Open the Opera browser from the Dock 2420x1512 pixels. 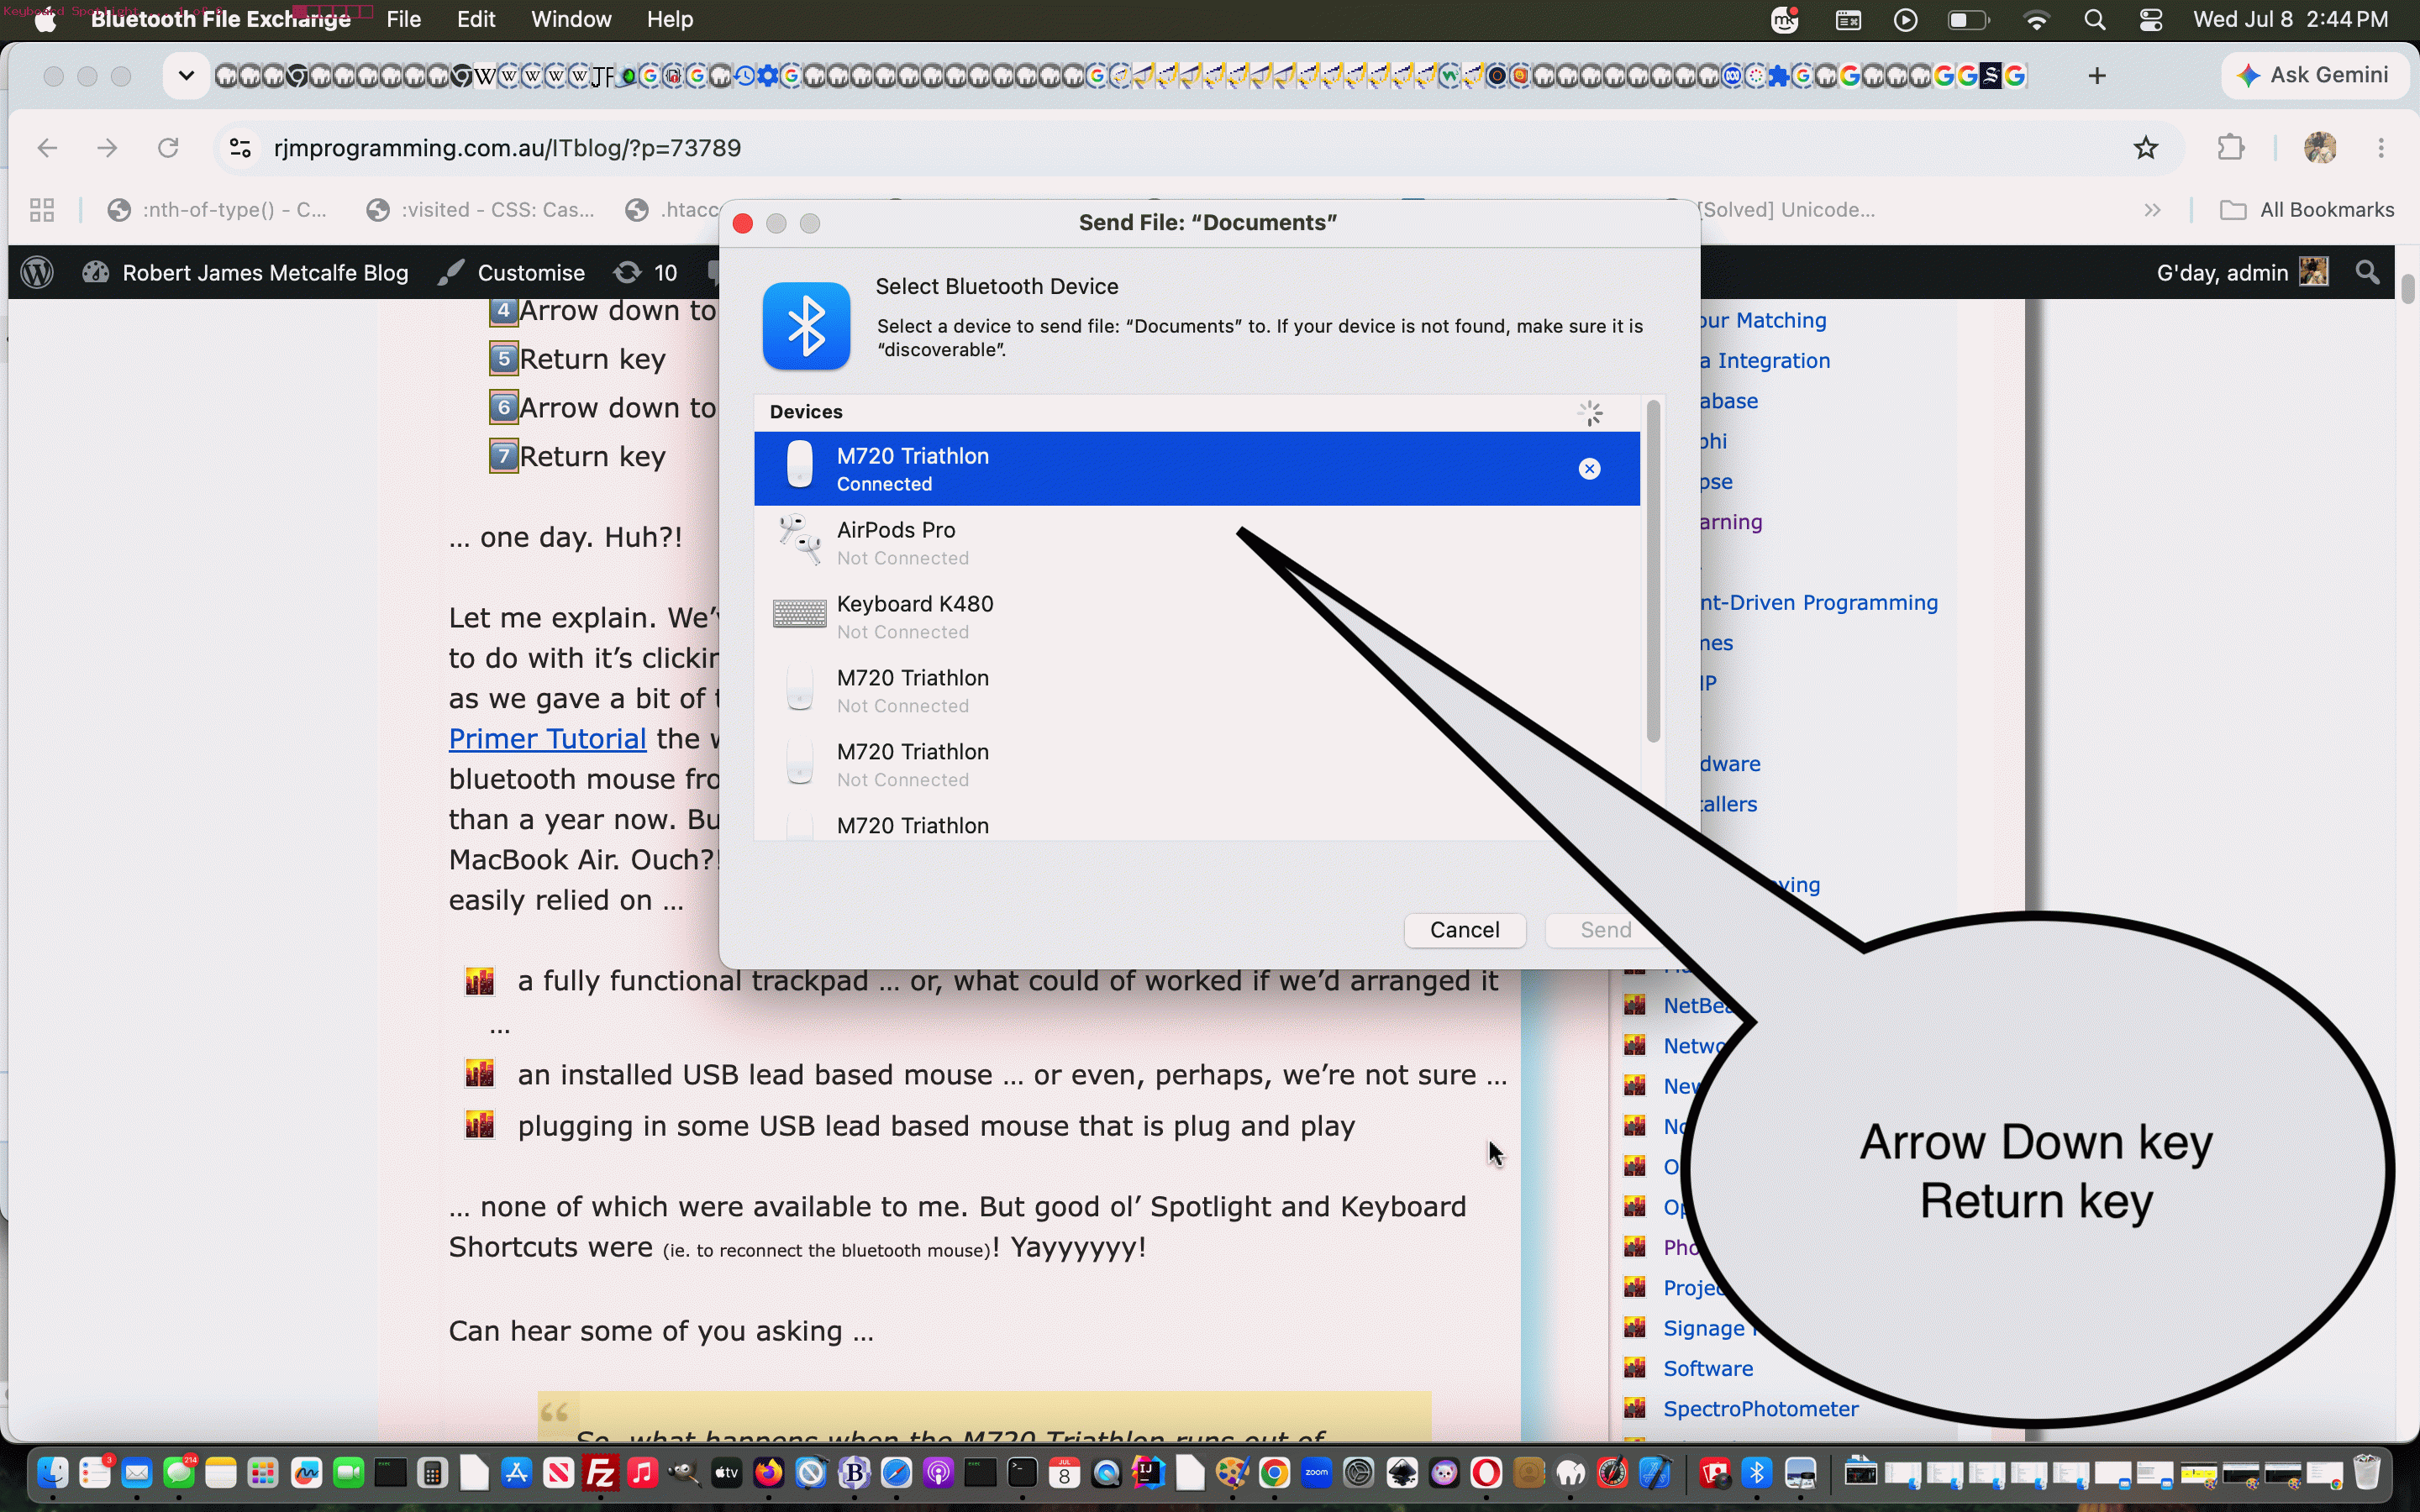pos(1486,1473)
